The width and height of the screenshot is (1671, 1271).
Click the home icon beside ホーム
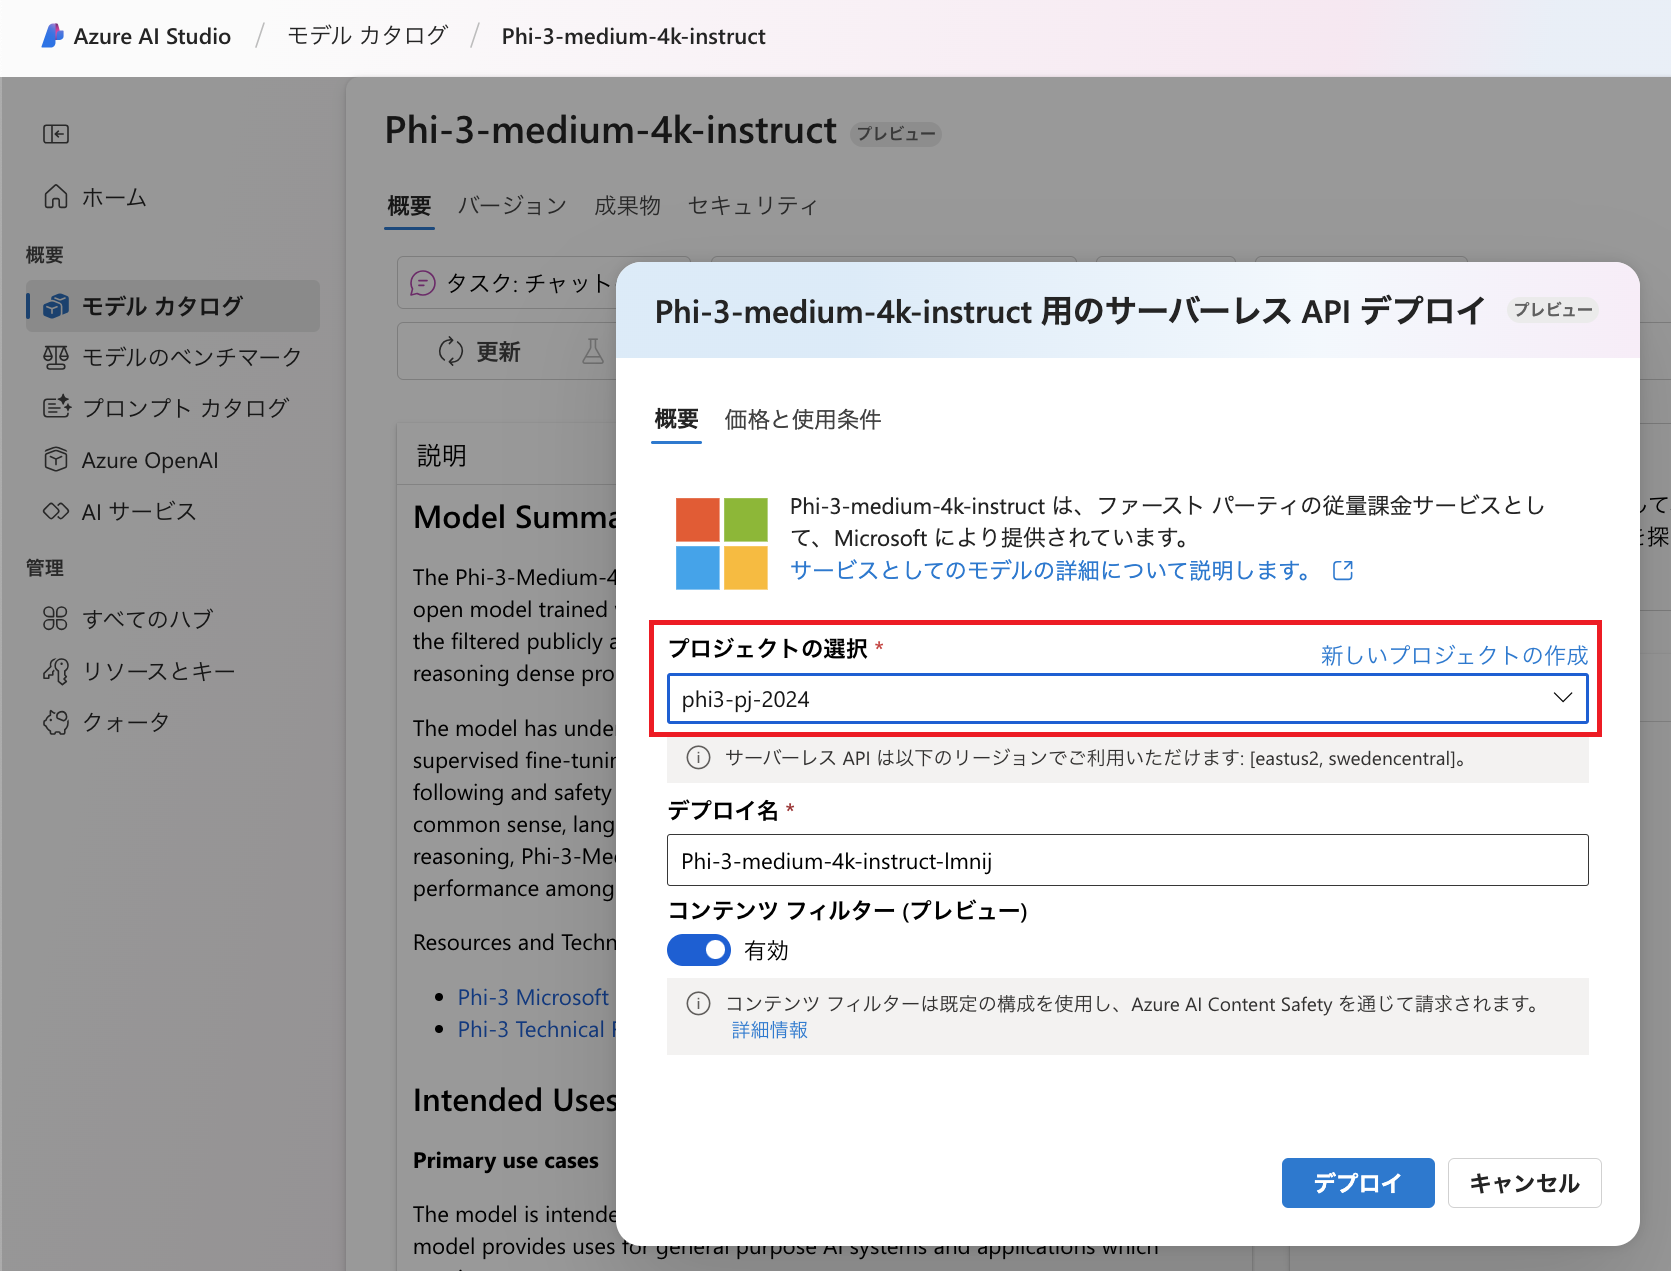click(56, 196)
